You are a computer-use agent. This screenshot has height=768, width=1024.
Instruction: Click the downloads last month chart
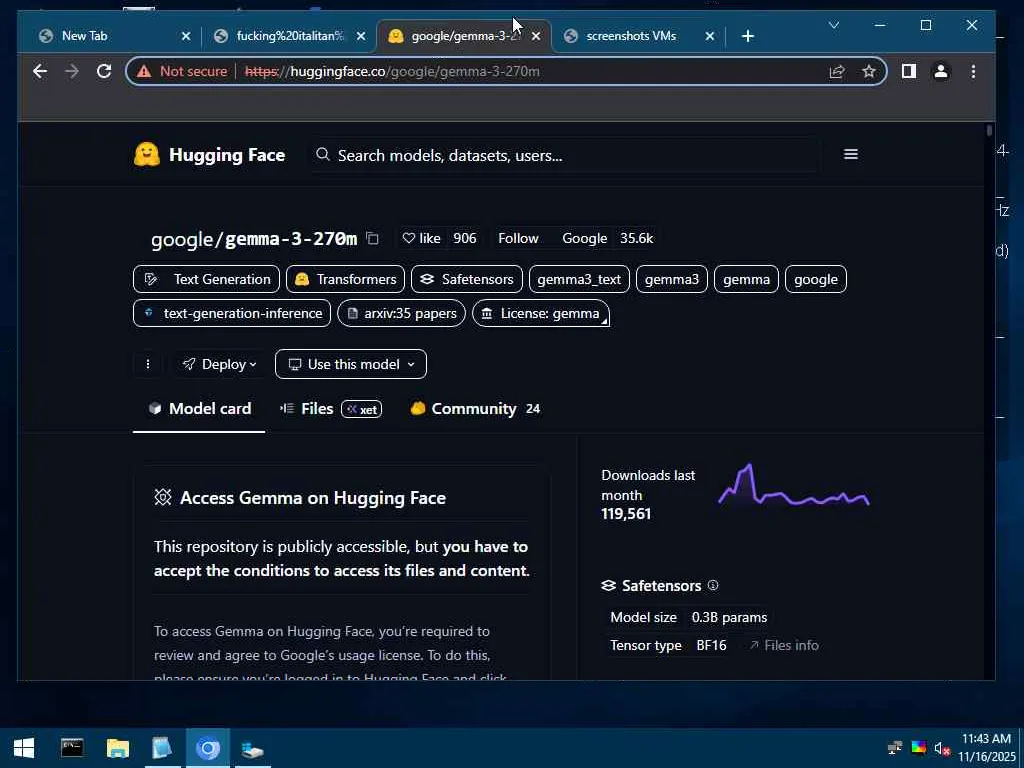click(x=793, y=485)
